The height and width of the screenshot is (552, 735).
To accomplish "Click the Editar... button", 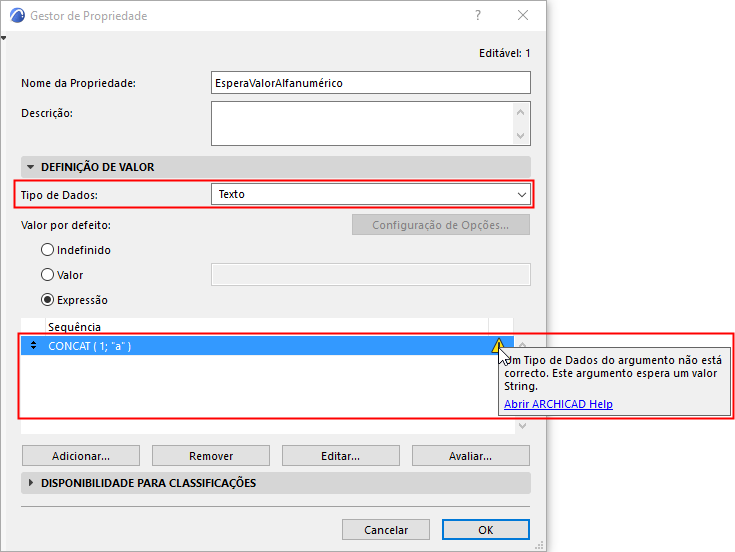I will 341,456.
